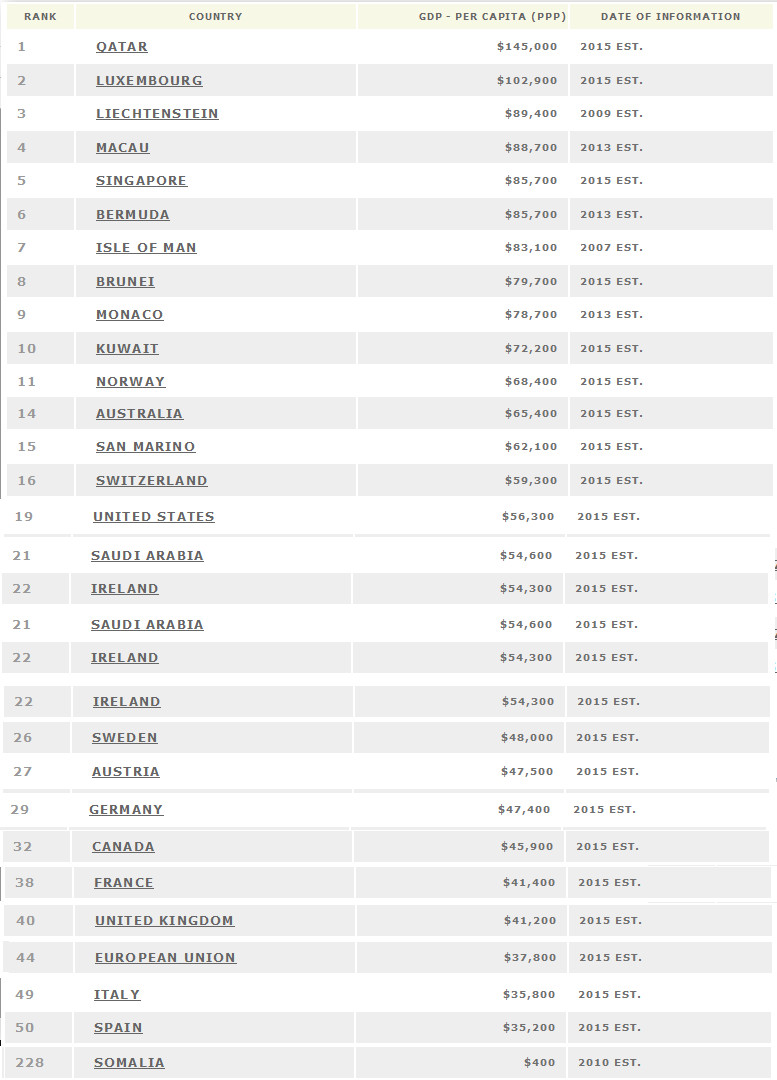Click the Rank column header

[41, 17]
